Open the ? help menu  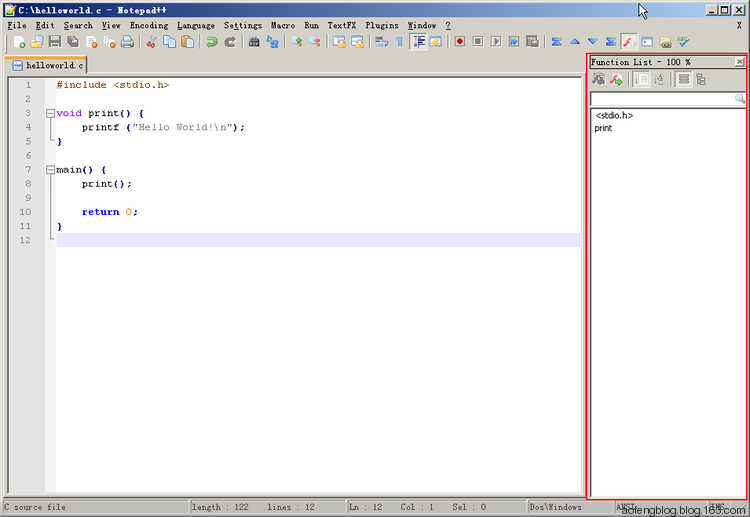448,25
